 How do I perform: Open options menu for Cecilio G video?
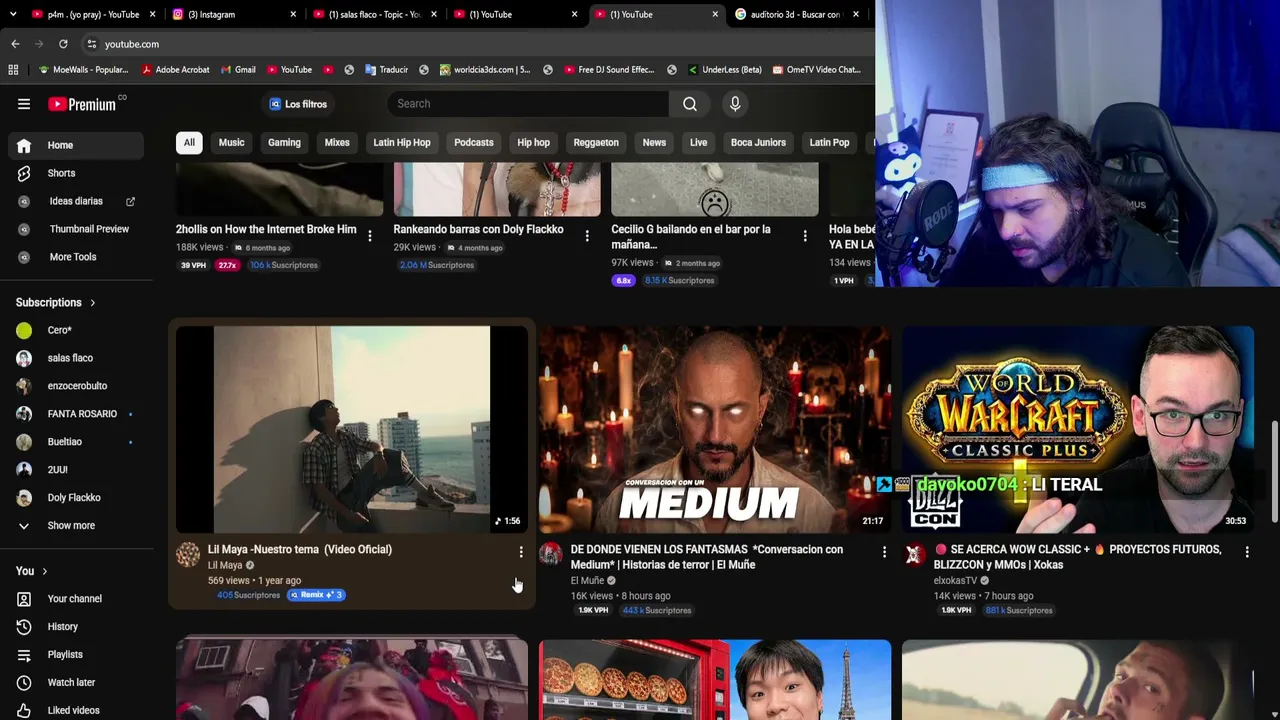[805, 236]
